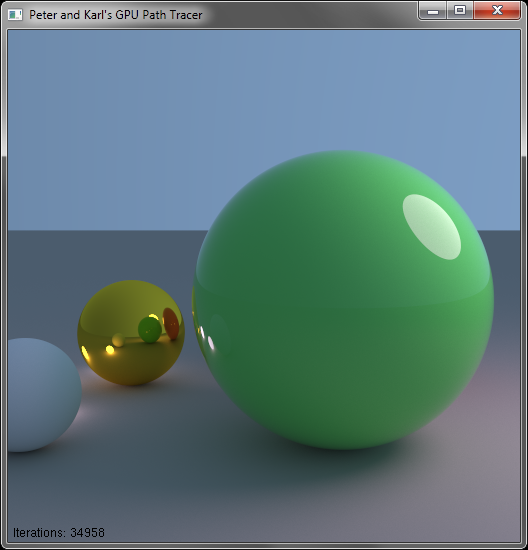Maximize the GPU Path Tracer window
Viewport: 528px width, 550px height.
pos(460,11)
